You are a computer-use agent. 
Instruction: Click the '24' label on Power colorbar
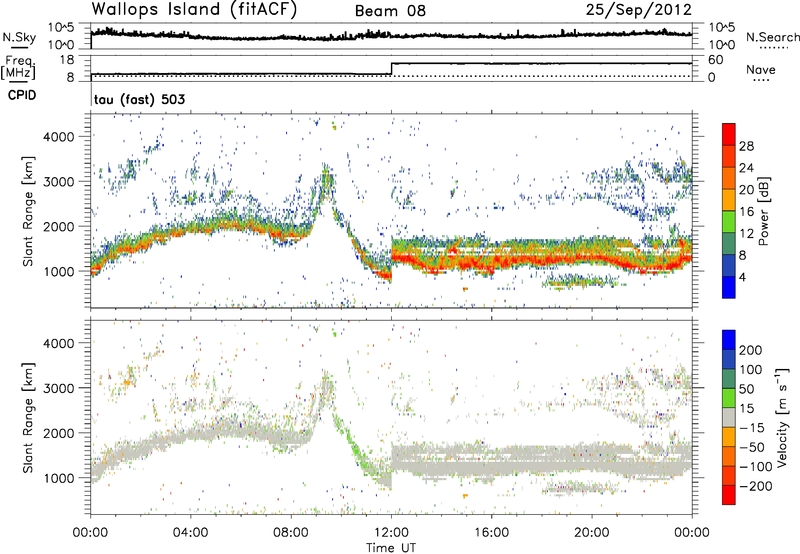(x=746, y=168)
